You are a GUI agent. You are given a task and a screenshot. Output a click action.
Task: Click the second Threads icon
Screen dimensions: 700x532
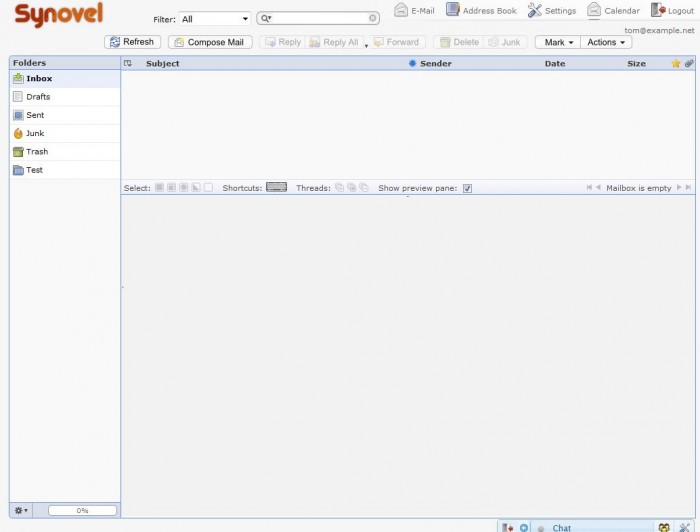351,187
